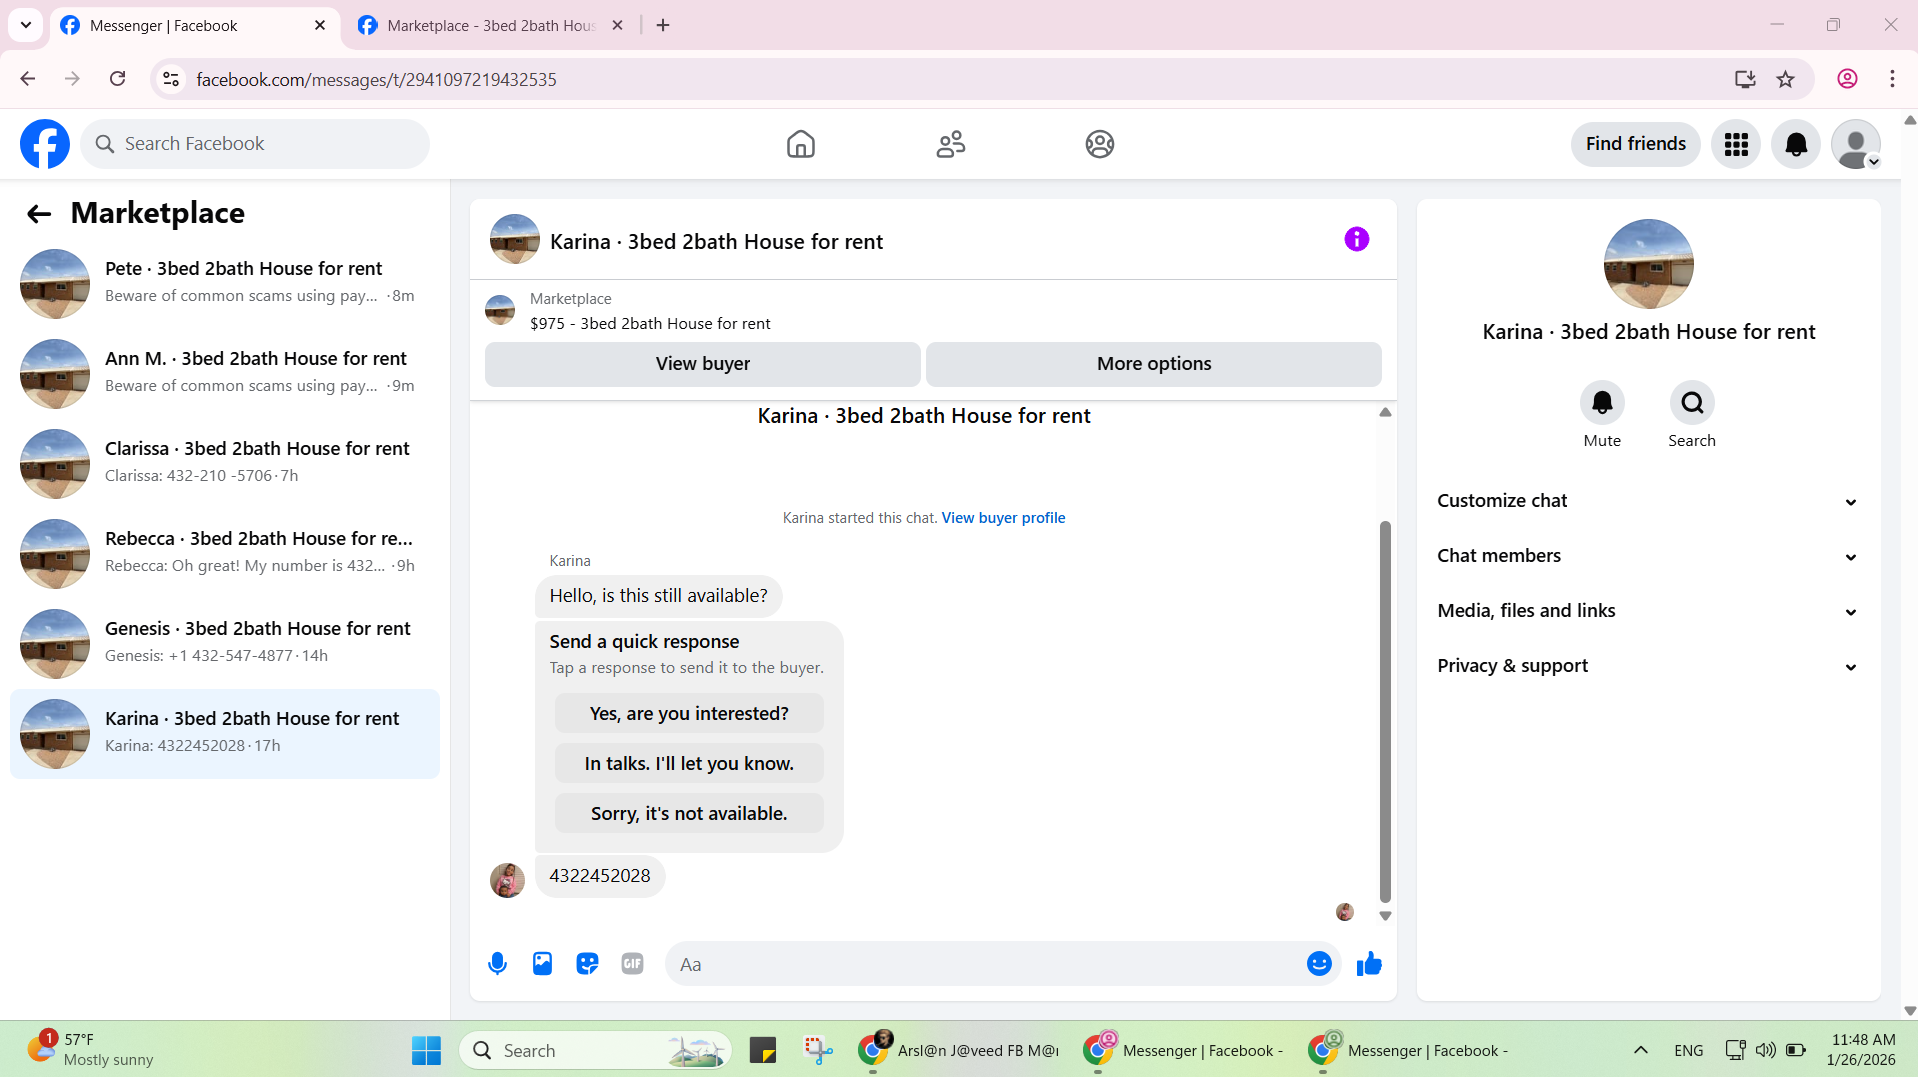This screenshot has width=1918, height=1077.
Task: View site information icon in address bar
Action: [x=171, y=79]
